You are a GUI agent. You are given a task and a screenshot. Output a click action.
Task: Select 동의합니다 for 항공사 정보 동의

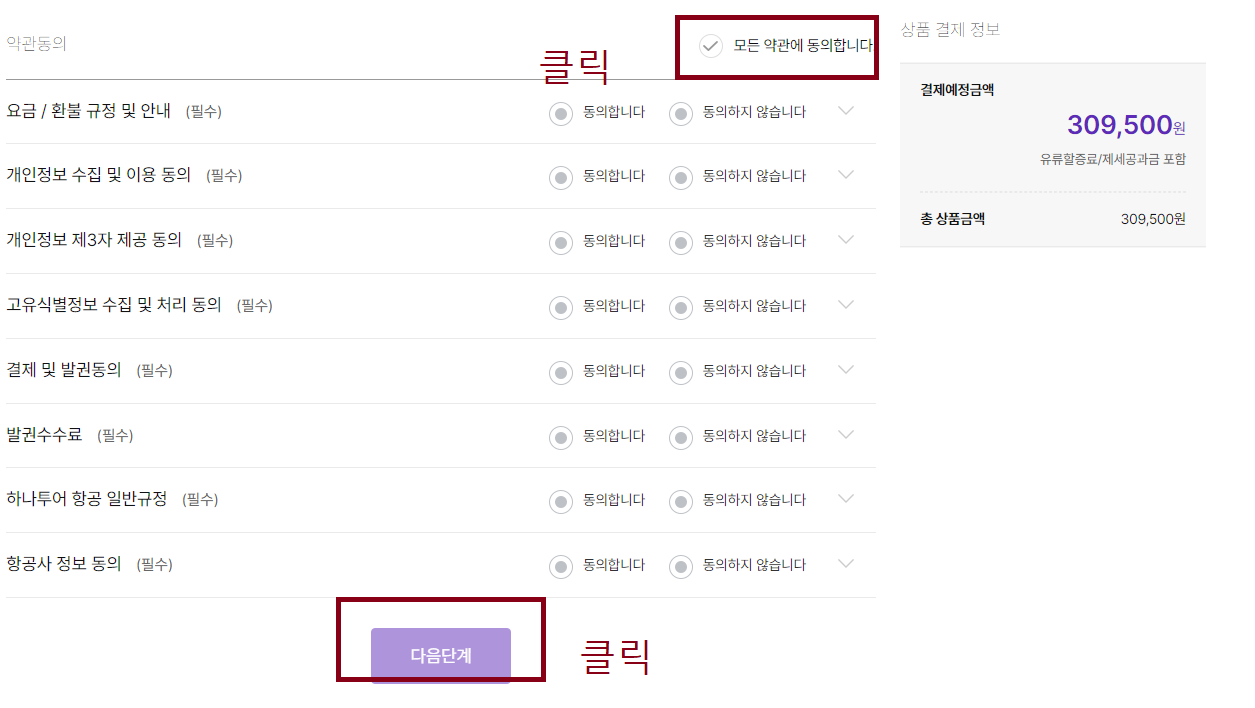pos(561,565)
